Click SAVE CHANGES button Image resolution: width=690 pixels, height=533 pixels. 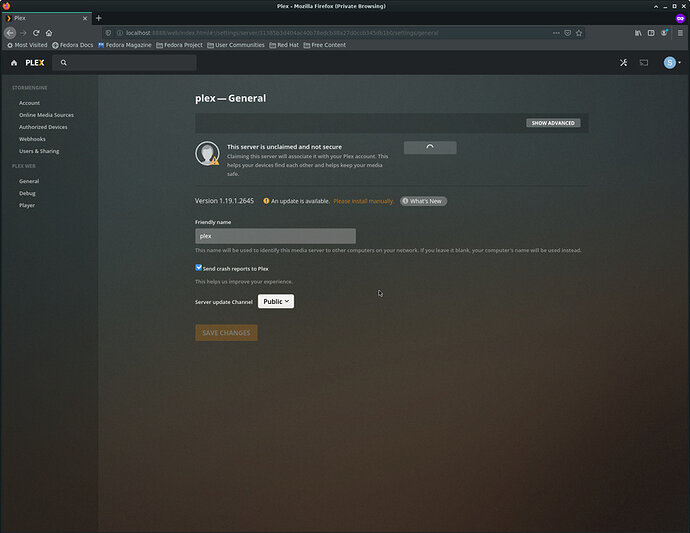pos(226,333)
